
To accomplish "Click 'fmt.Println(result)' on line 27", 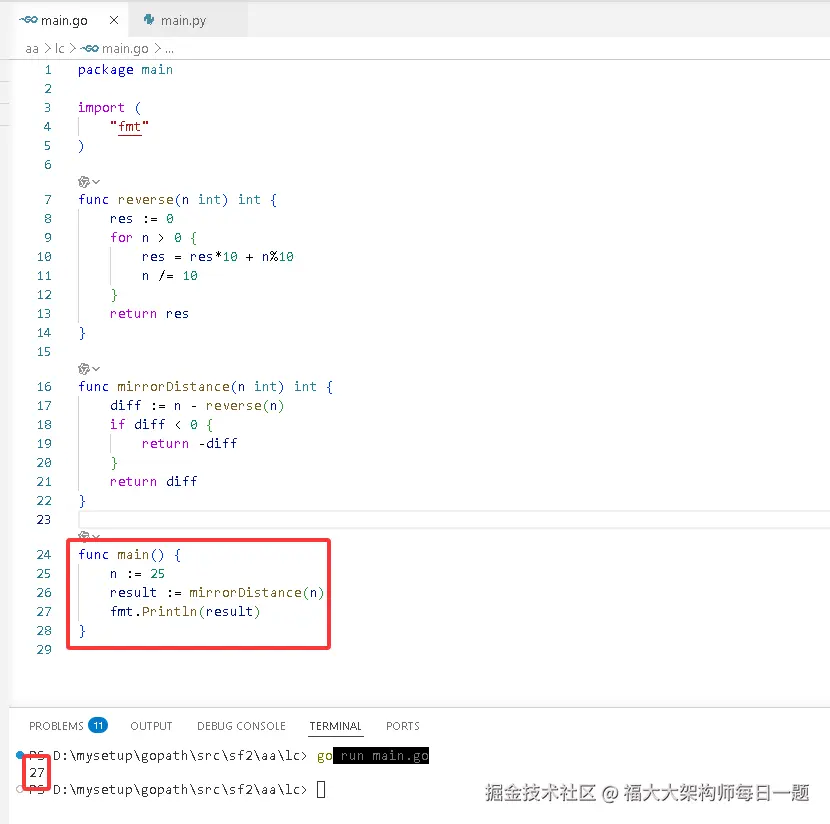I will [185, 612].
